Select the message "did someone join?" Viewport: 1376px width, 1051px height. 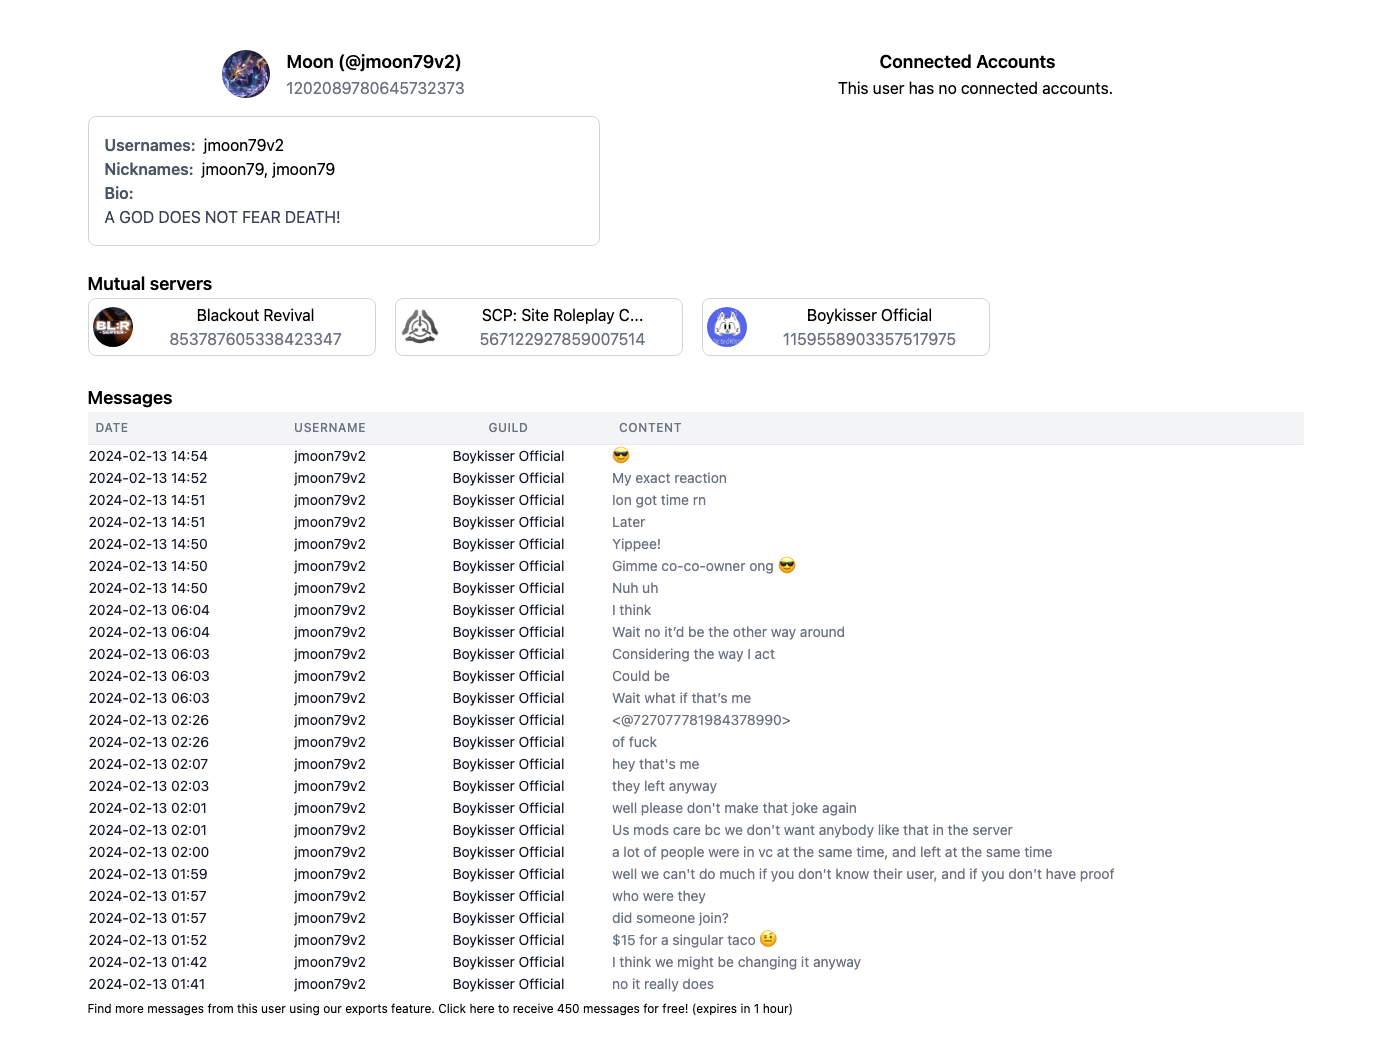(x=670, y=918)
